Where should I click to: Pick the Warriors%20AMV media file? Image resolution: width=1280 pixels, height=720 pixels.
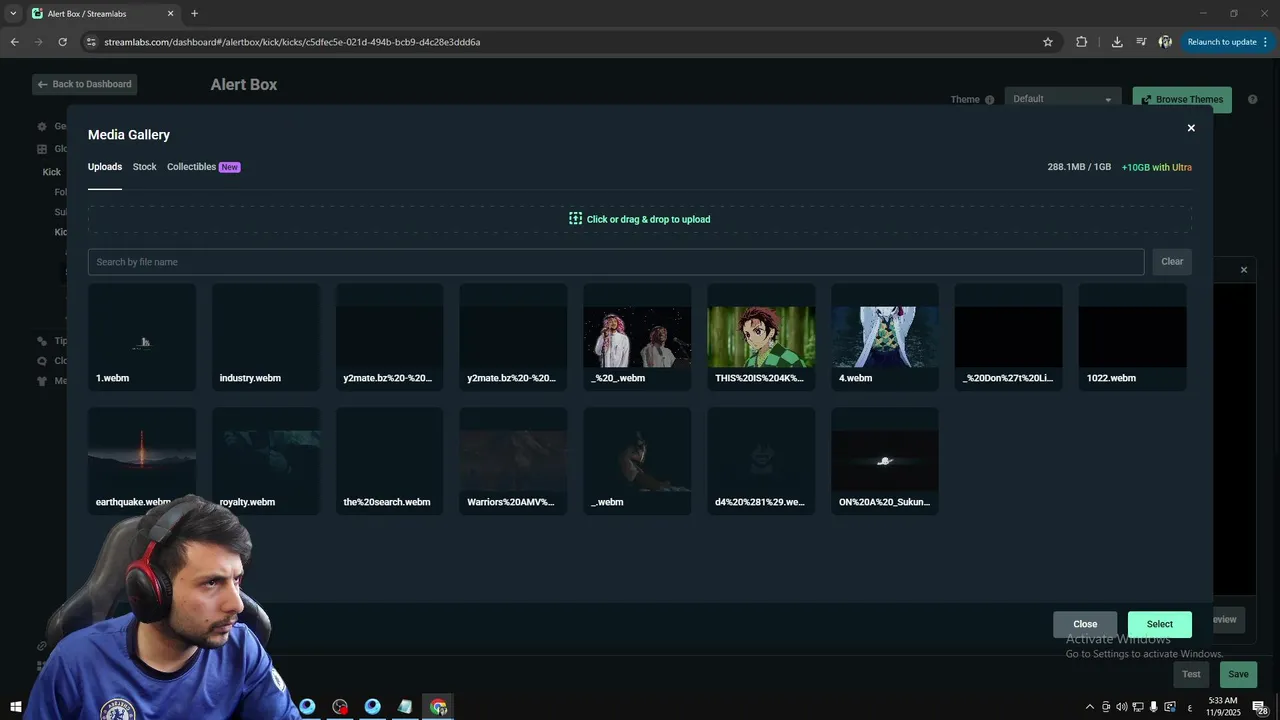[513, 461]
